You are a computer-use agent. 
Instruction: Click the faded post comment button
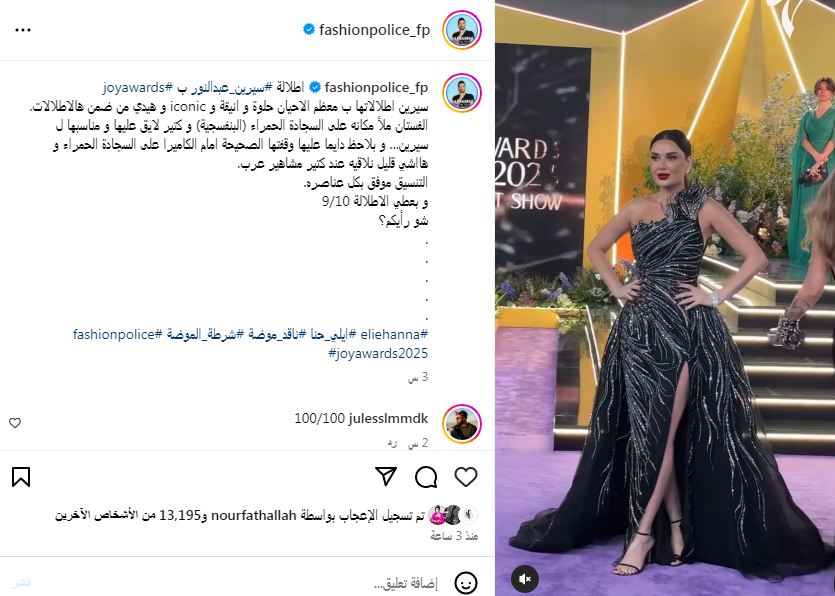[x=21, y=583]
